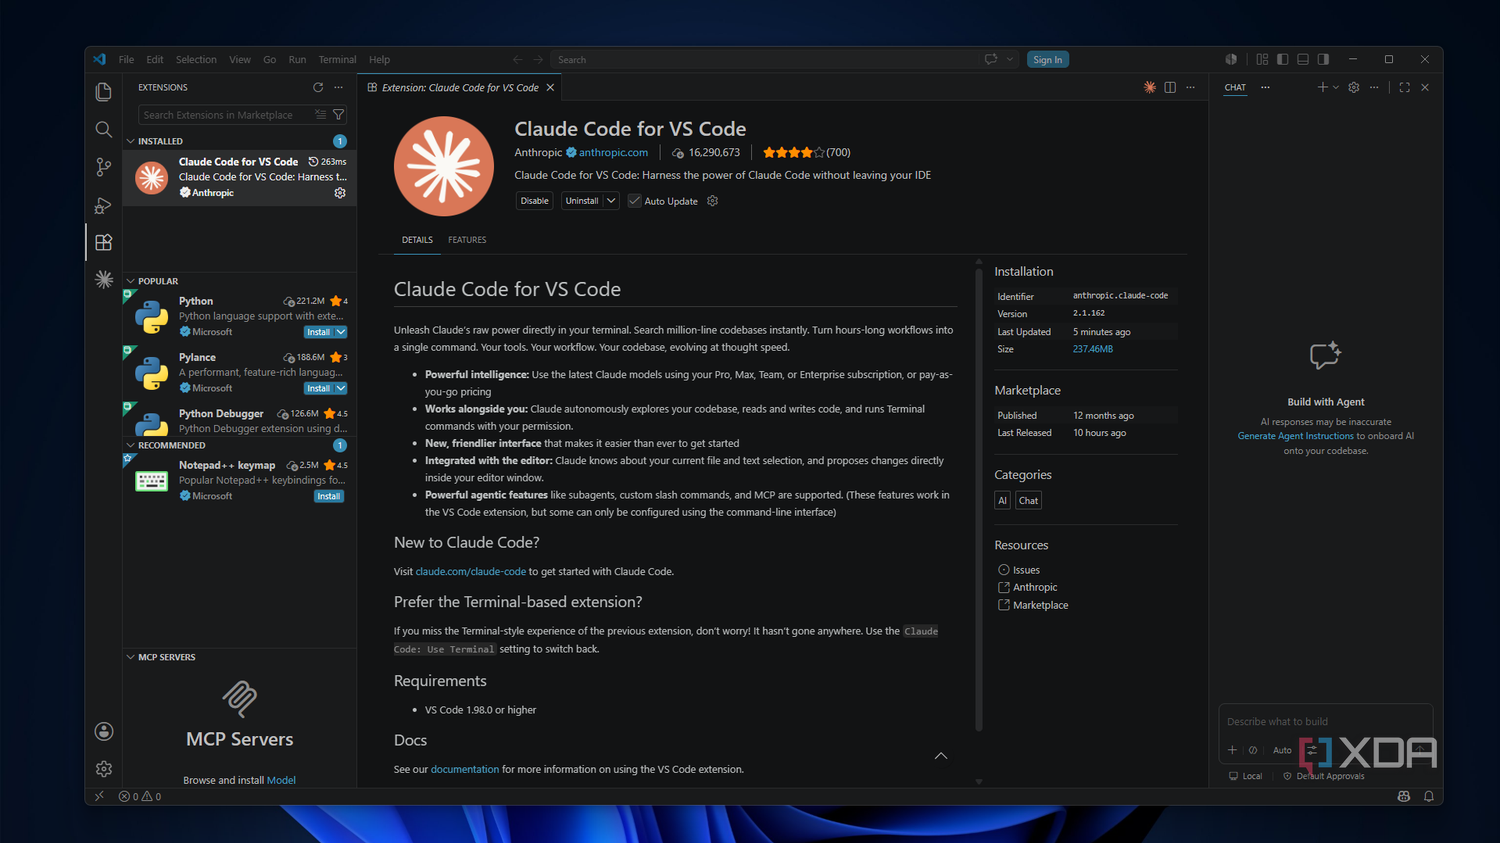Open the Copilot status icon in status bar

point(1404,797)
